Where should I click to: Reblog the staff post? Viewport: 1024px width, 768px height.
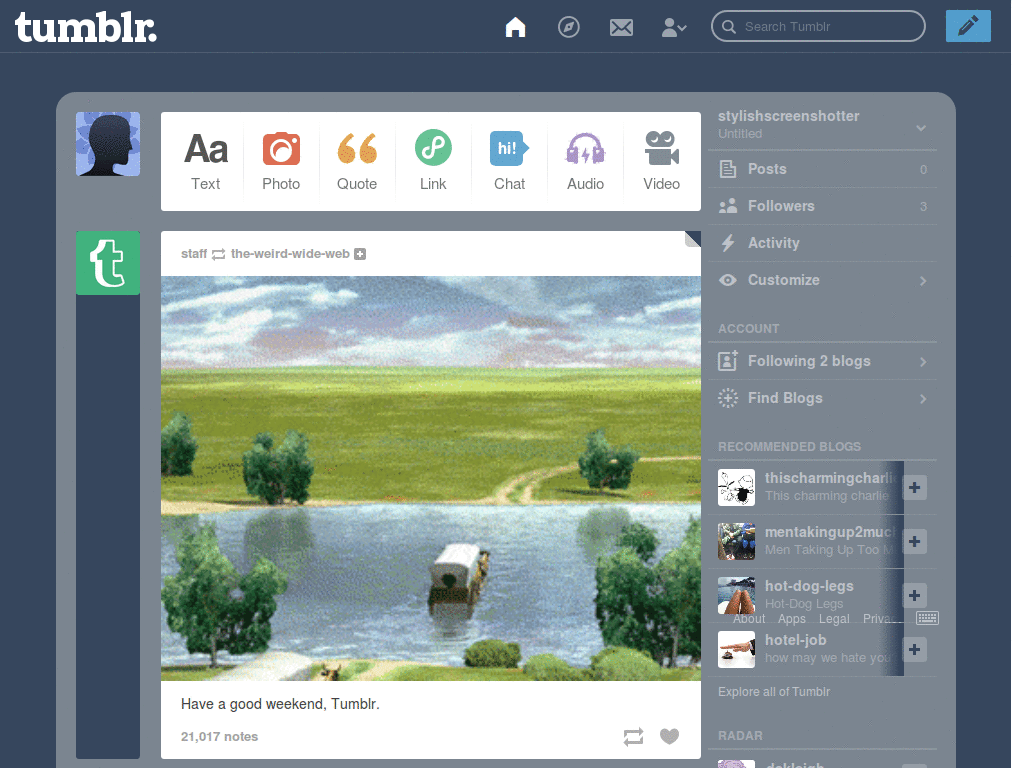point(633,737)
